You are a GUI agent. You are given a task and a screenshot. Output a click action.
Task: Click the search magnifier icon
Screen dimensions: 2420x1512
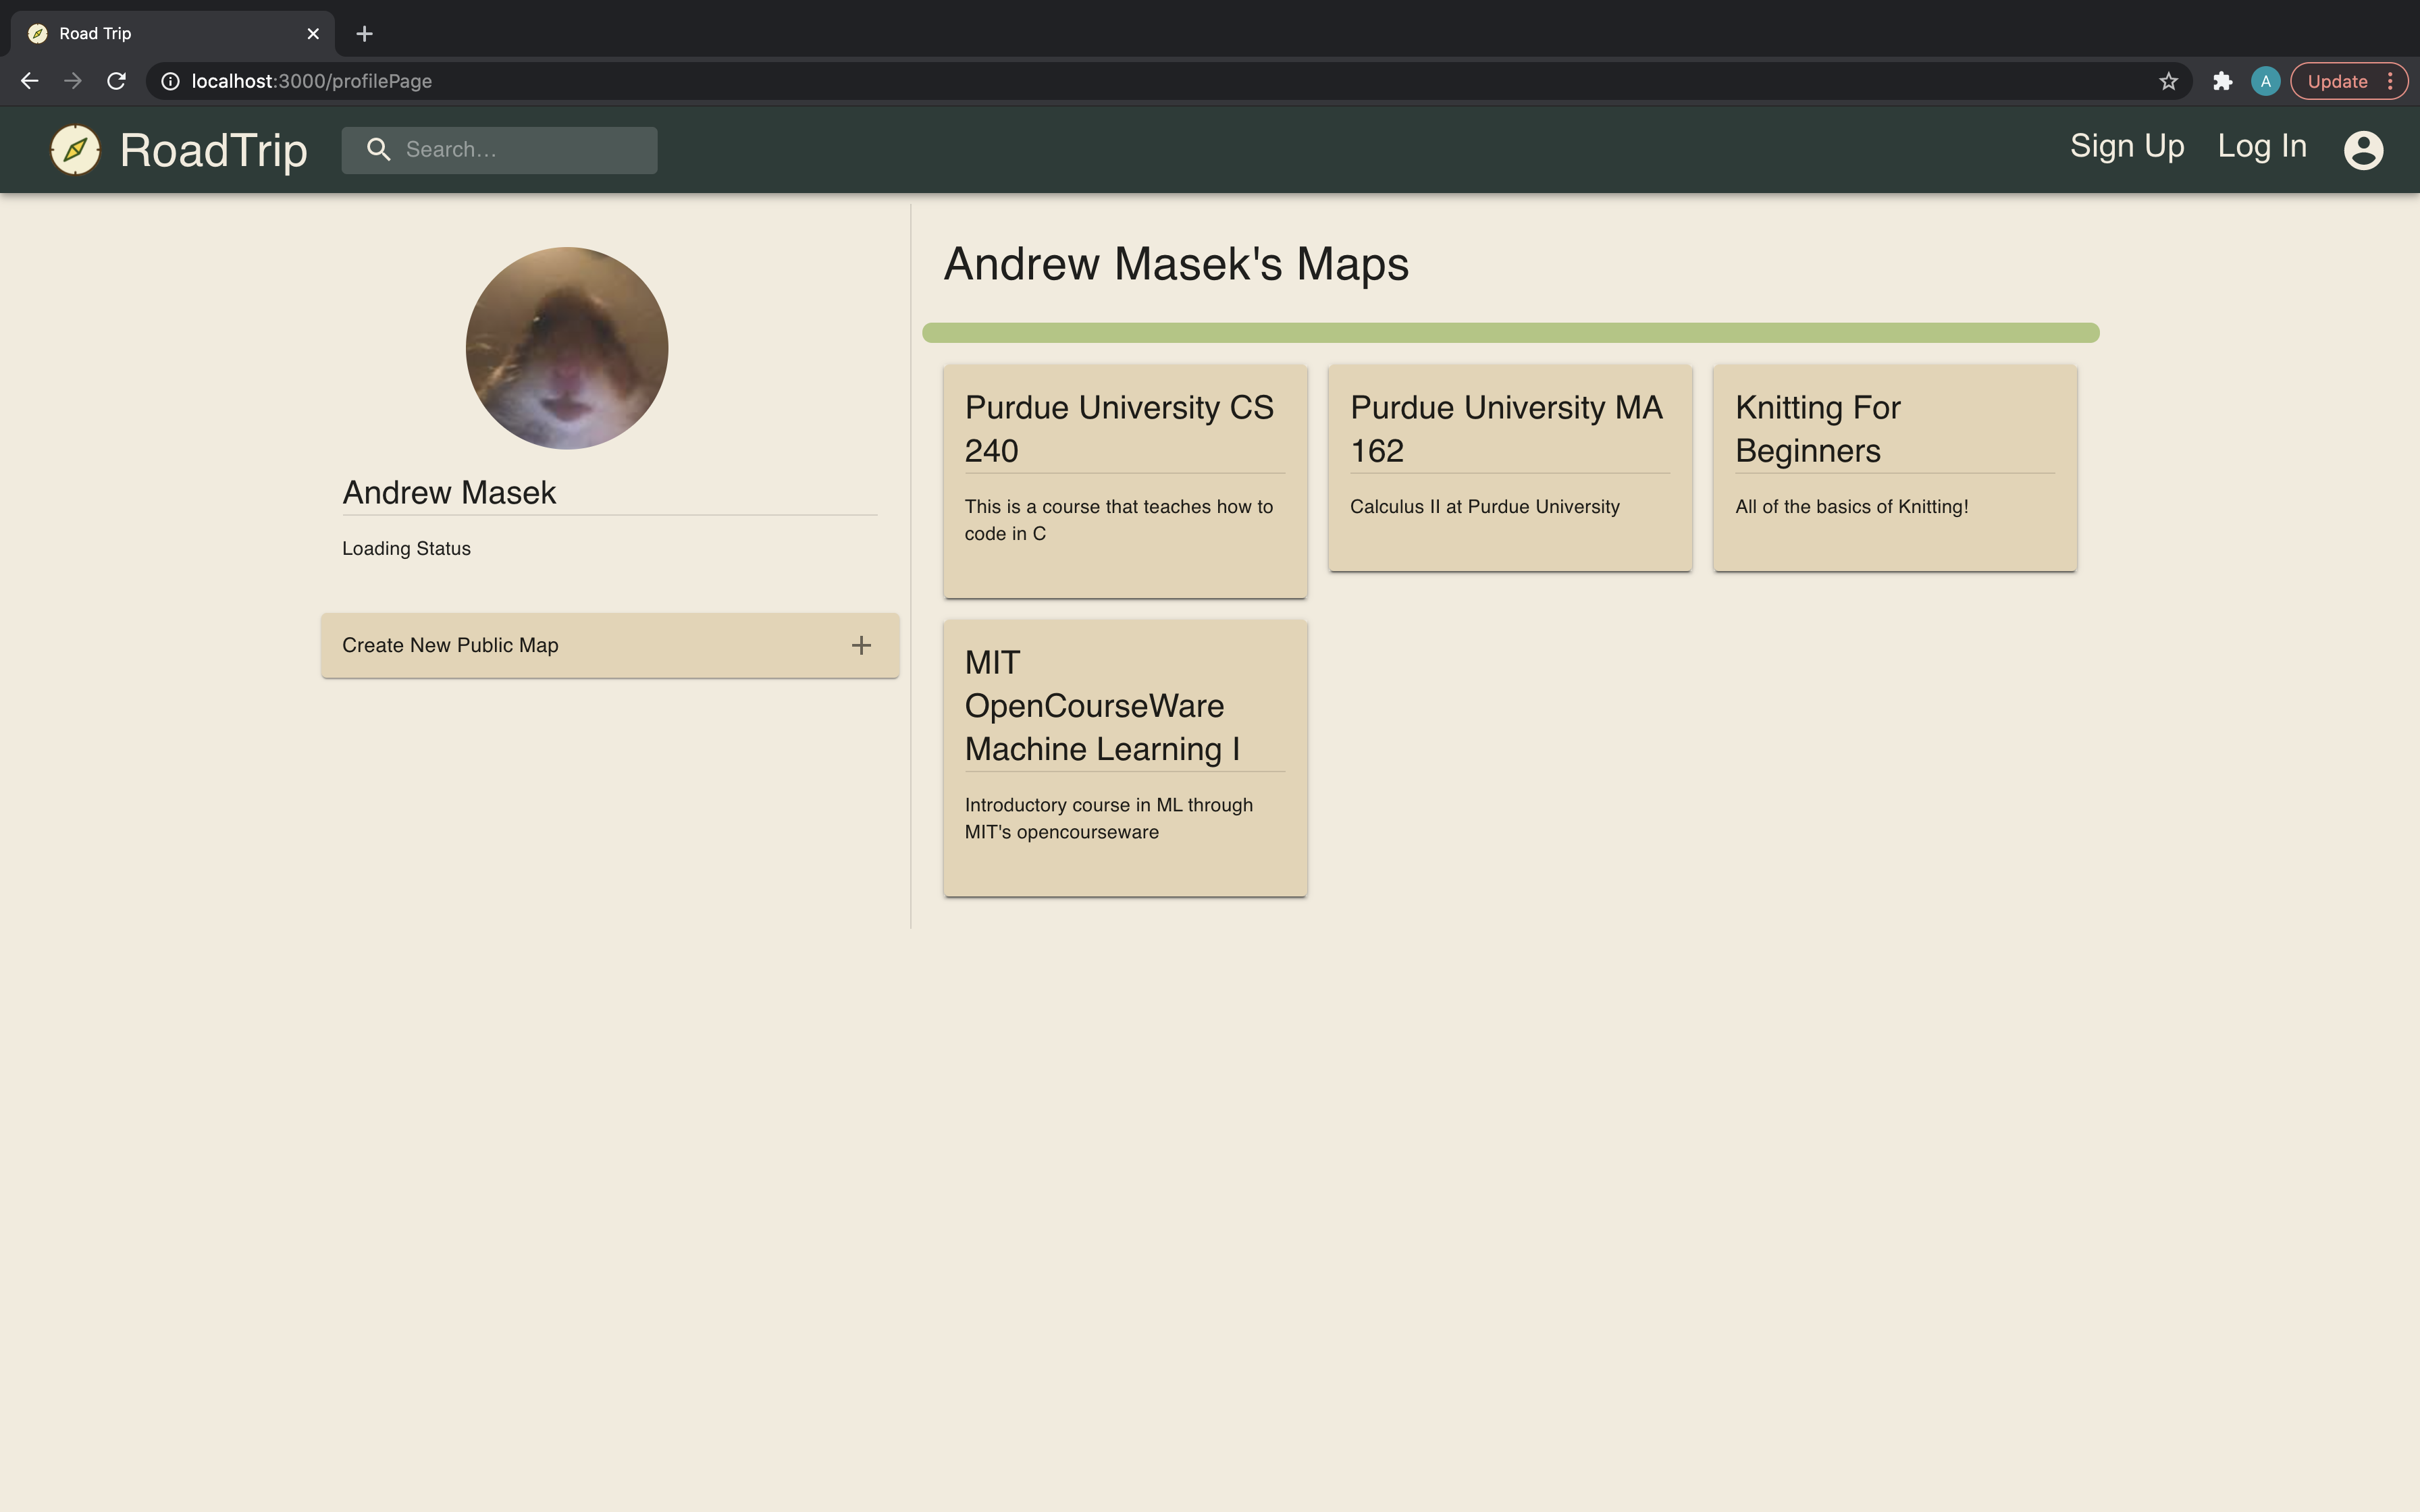tap(378, 150)
